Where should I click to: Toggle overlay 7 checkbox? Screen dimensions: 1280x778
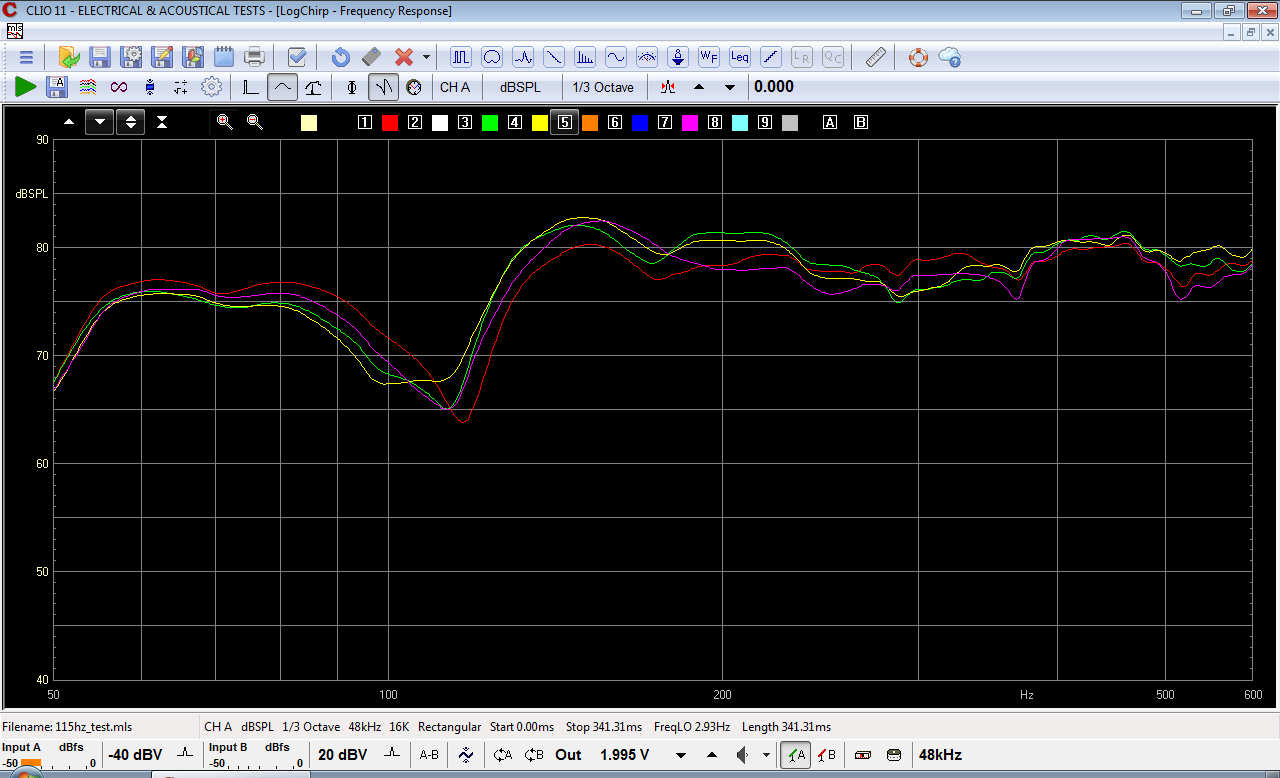click(x=664, y=122)
